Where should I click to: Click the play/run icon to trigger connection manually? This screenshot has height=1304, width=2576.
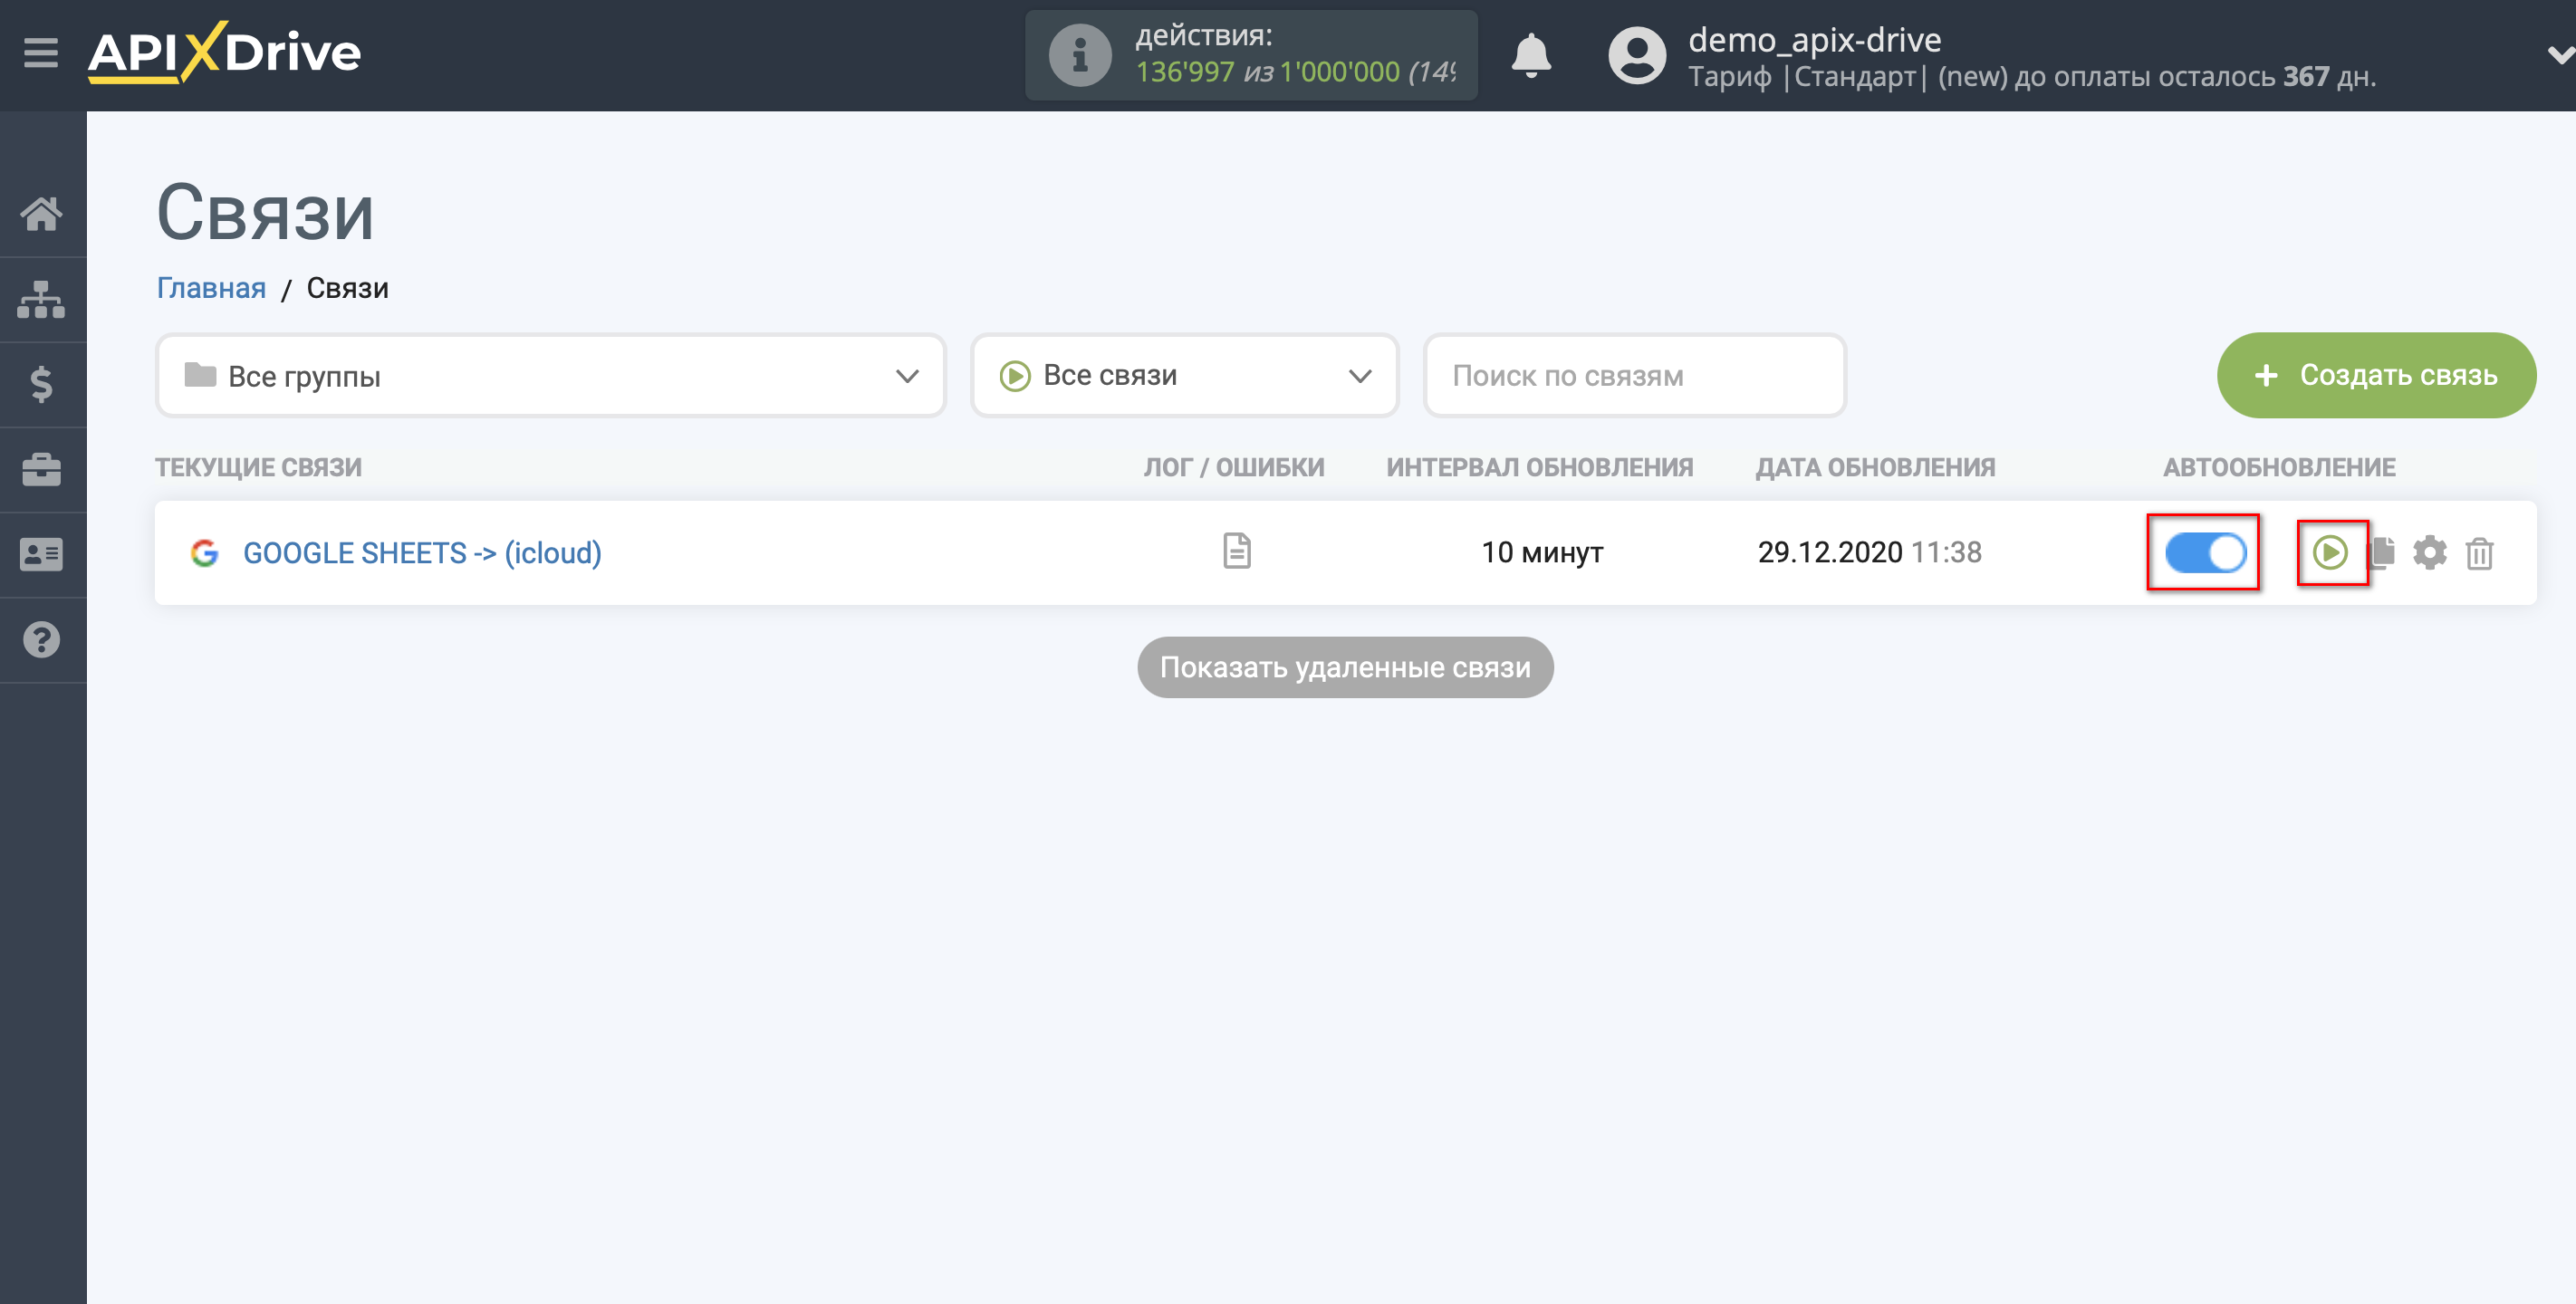pos(2328,552)
